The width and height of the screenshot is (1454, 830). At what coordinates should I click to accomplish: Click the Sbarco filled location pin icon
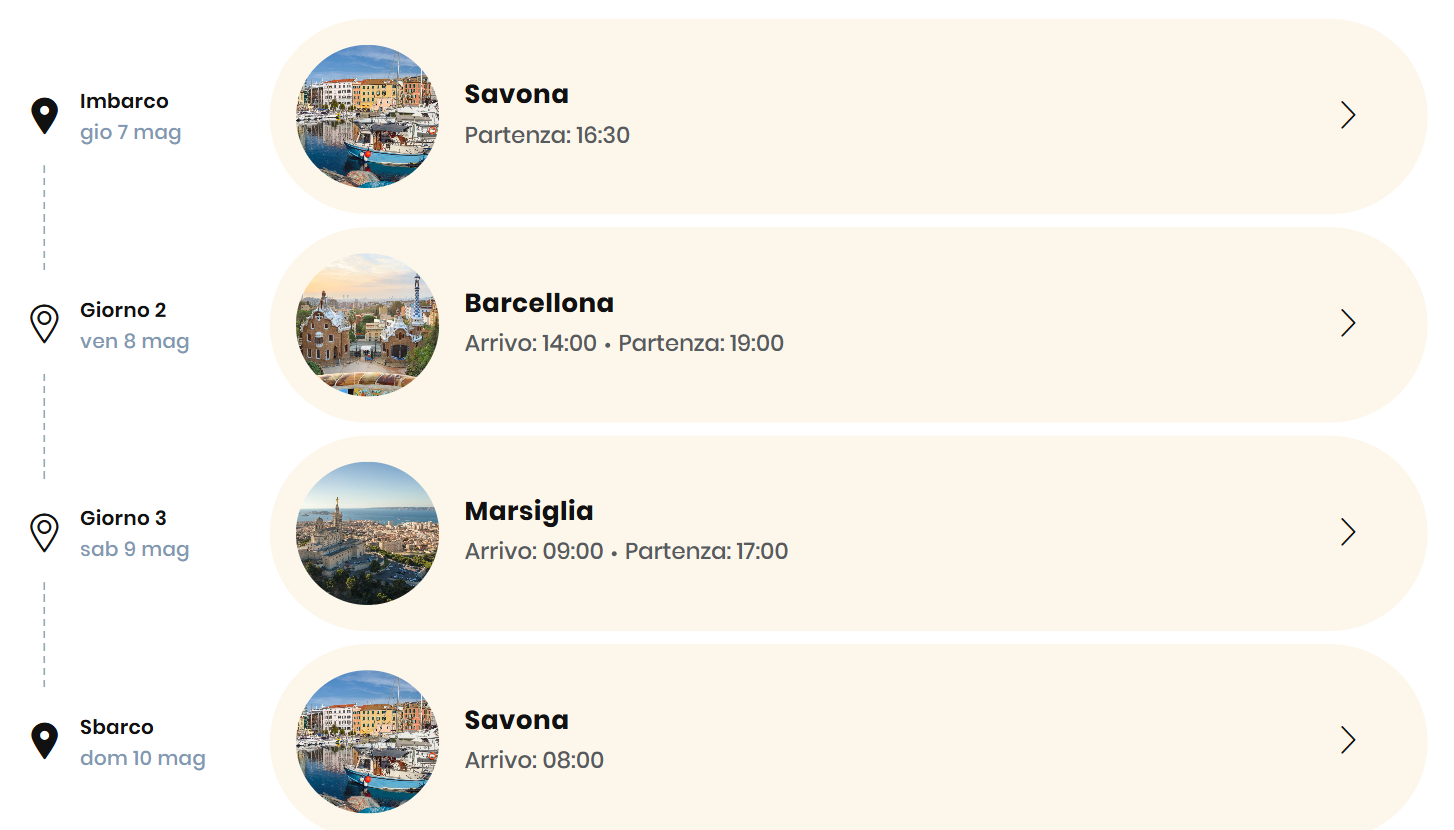pos(44,741)
